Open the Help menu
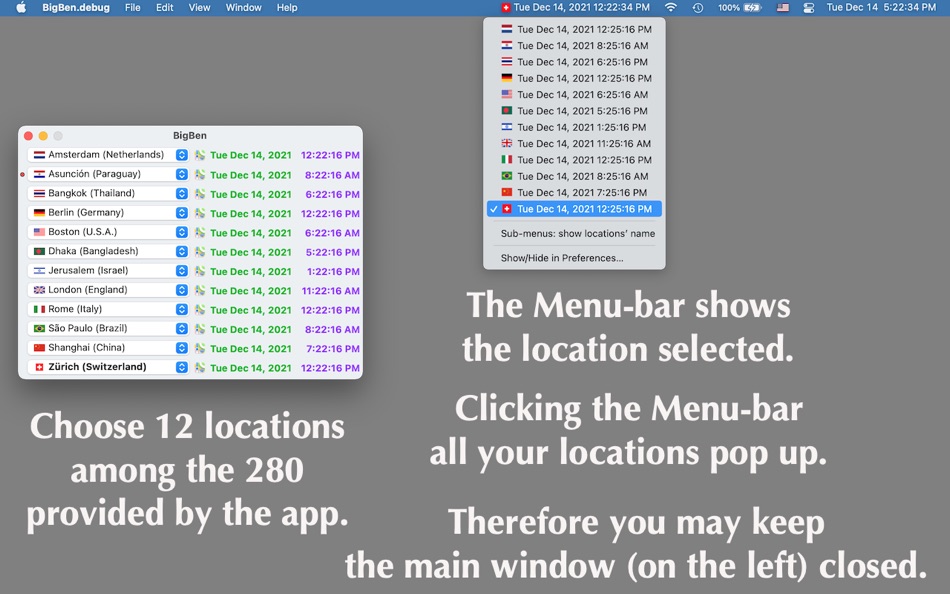Screen dimensions: 950x594 click(x=287, y=8)
